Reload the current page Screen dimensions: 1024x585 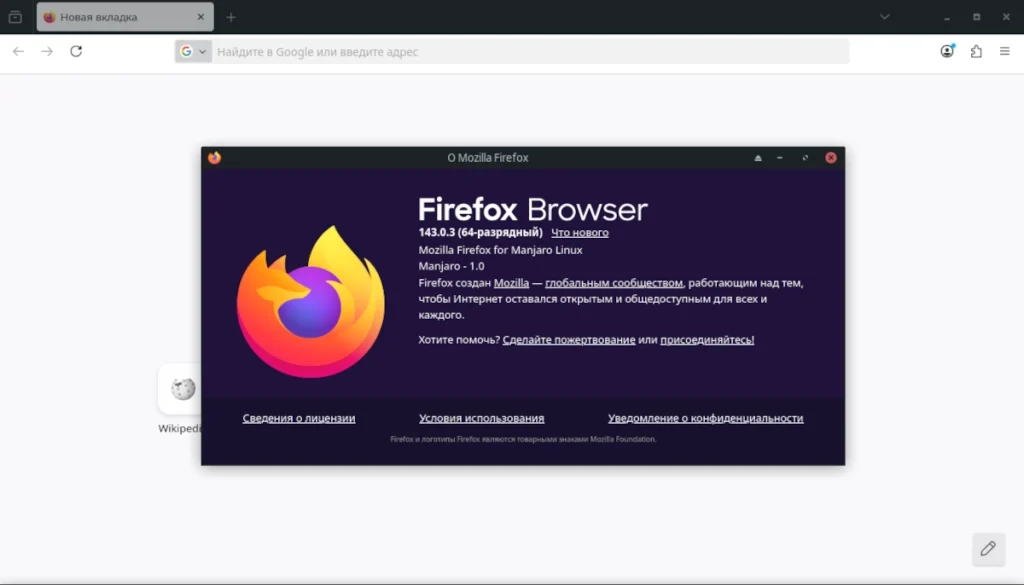point(76,51)
